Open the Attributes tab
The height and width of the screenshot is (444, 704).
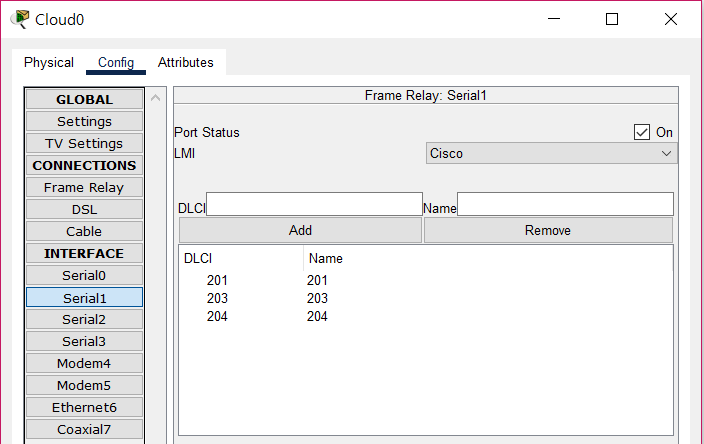185,62
